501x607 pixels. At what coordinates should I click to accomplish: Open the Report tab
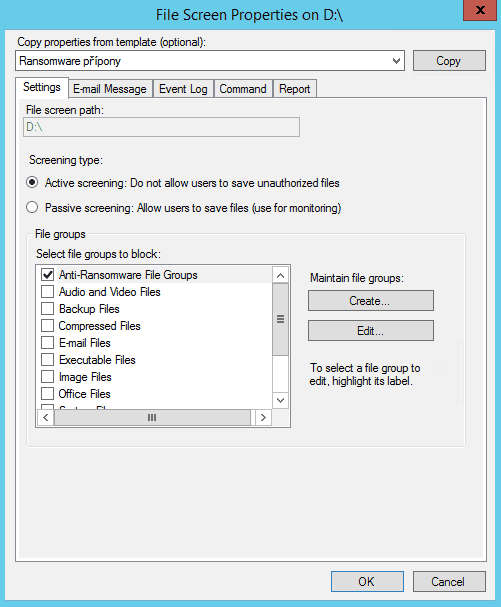[295, 89]
